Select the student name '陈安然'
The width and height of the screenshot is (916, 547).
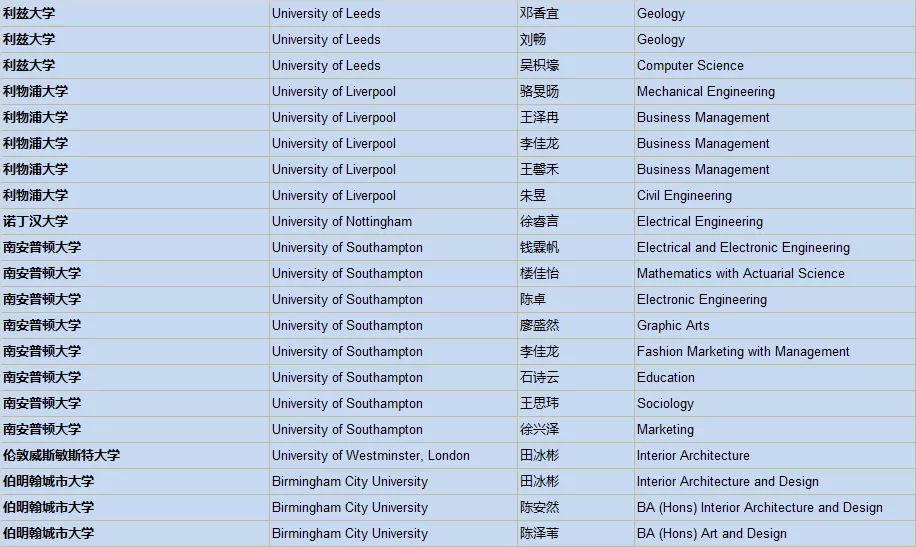point(539,507)
